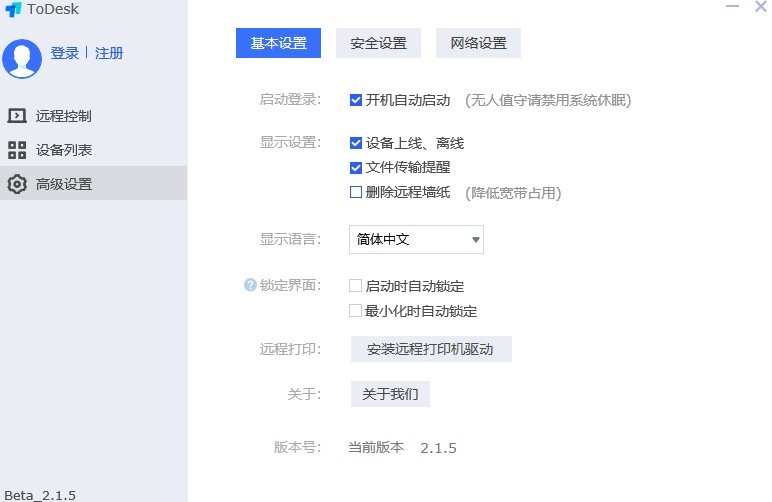Click the help icon beside 锁定界面
The width and height of the screenshot is (772, 502).
coord(250,285)
